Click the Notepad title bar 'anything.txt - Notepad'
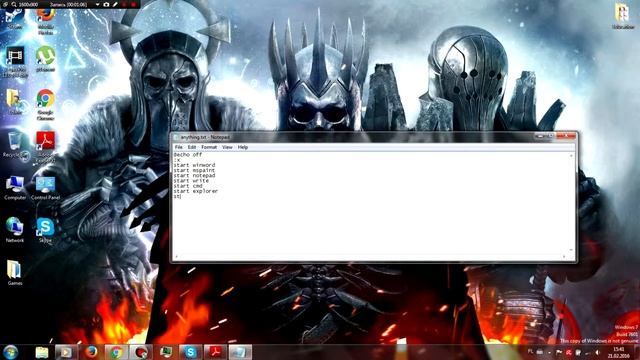 205,137
